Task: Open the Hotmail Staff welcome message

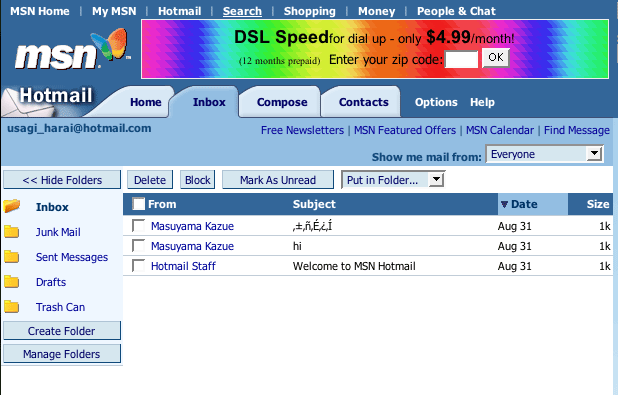Action: click(x=183, y=266)
